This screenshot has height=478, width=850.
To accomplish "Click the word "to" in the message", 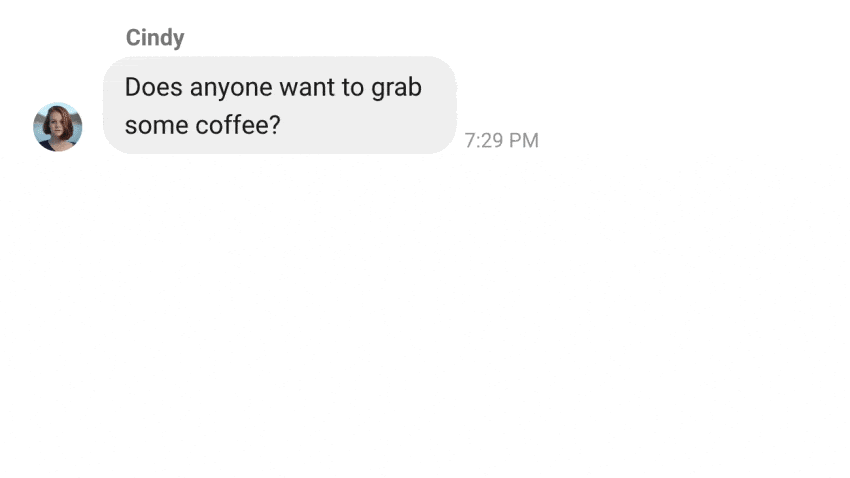I will (353, 88).
